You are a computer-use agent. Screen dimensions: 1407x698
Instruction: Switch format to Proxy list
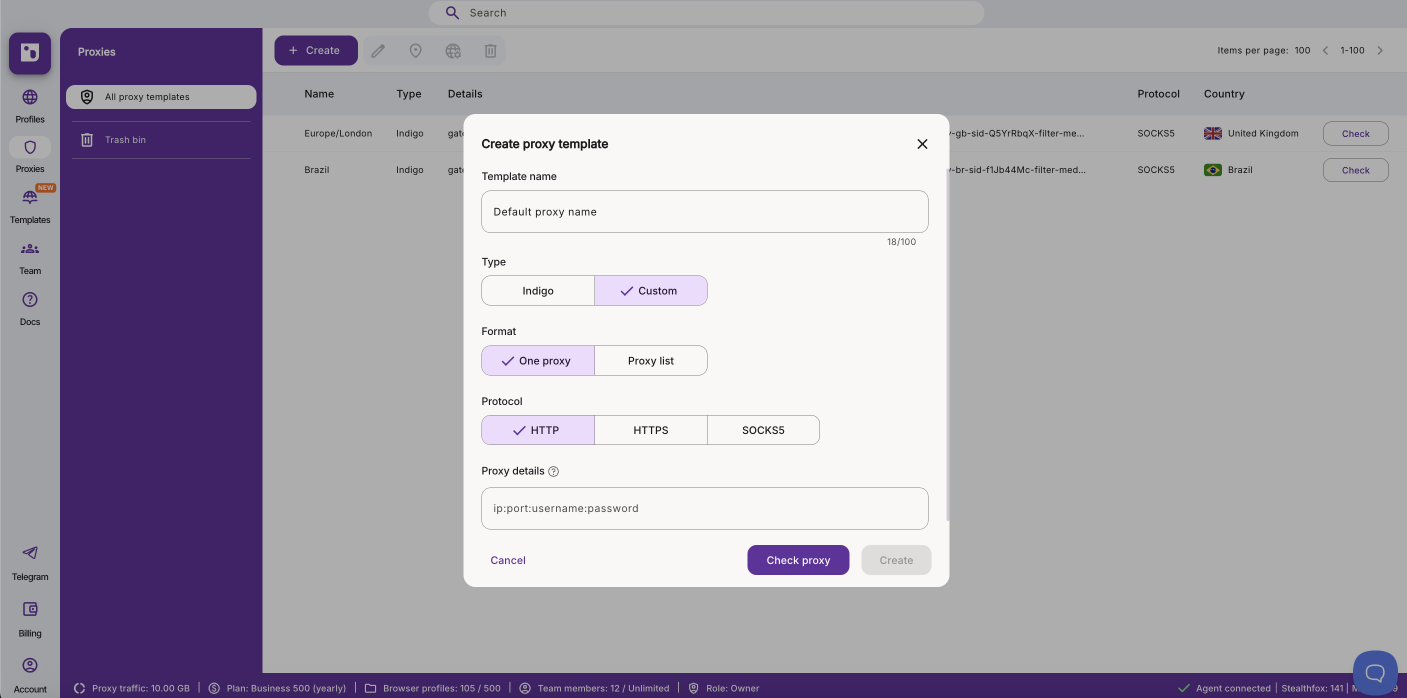point(651,360)
